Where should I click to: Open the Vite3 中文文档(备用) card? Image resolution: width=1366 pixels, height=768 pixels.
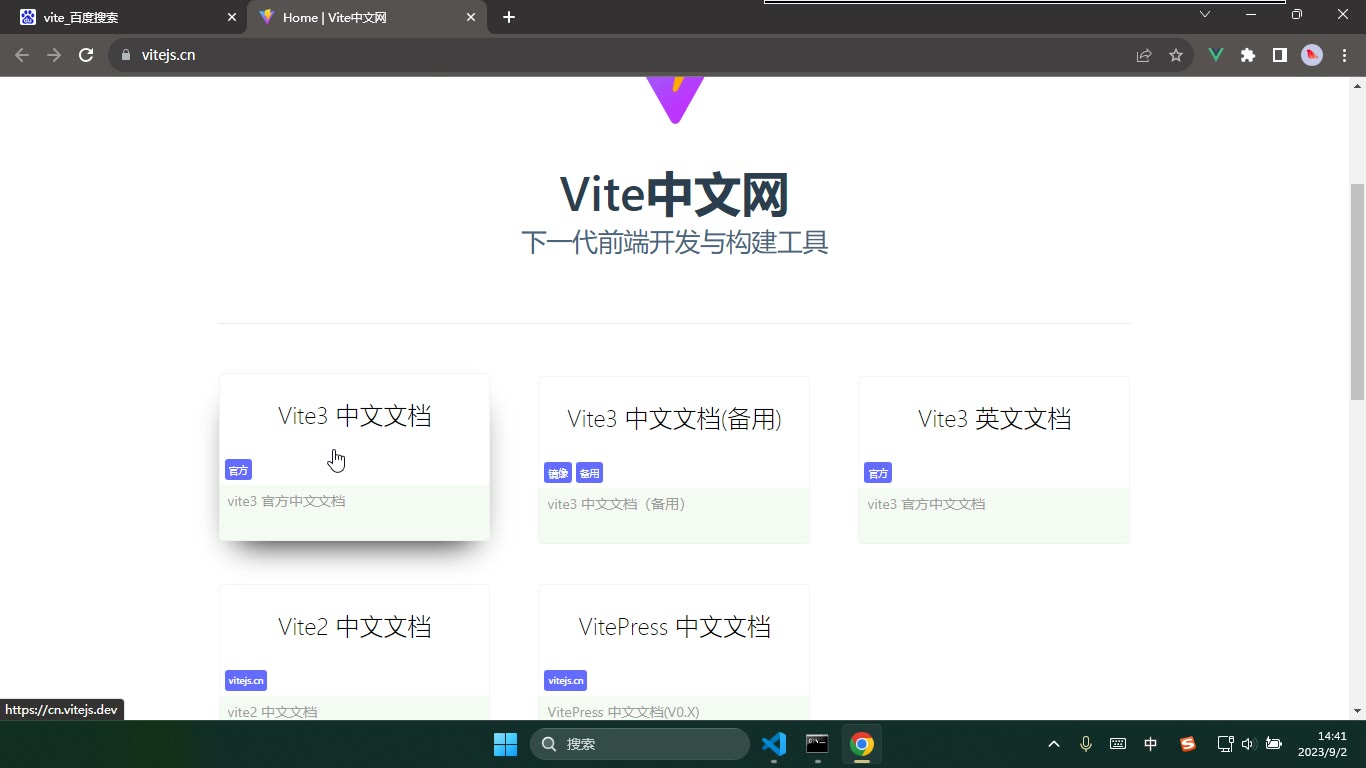[x=674, y=460]
